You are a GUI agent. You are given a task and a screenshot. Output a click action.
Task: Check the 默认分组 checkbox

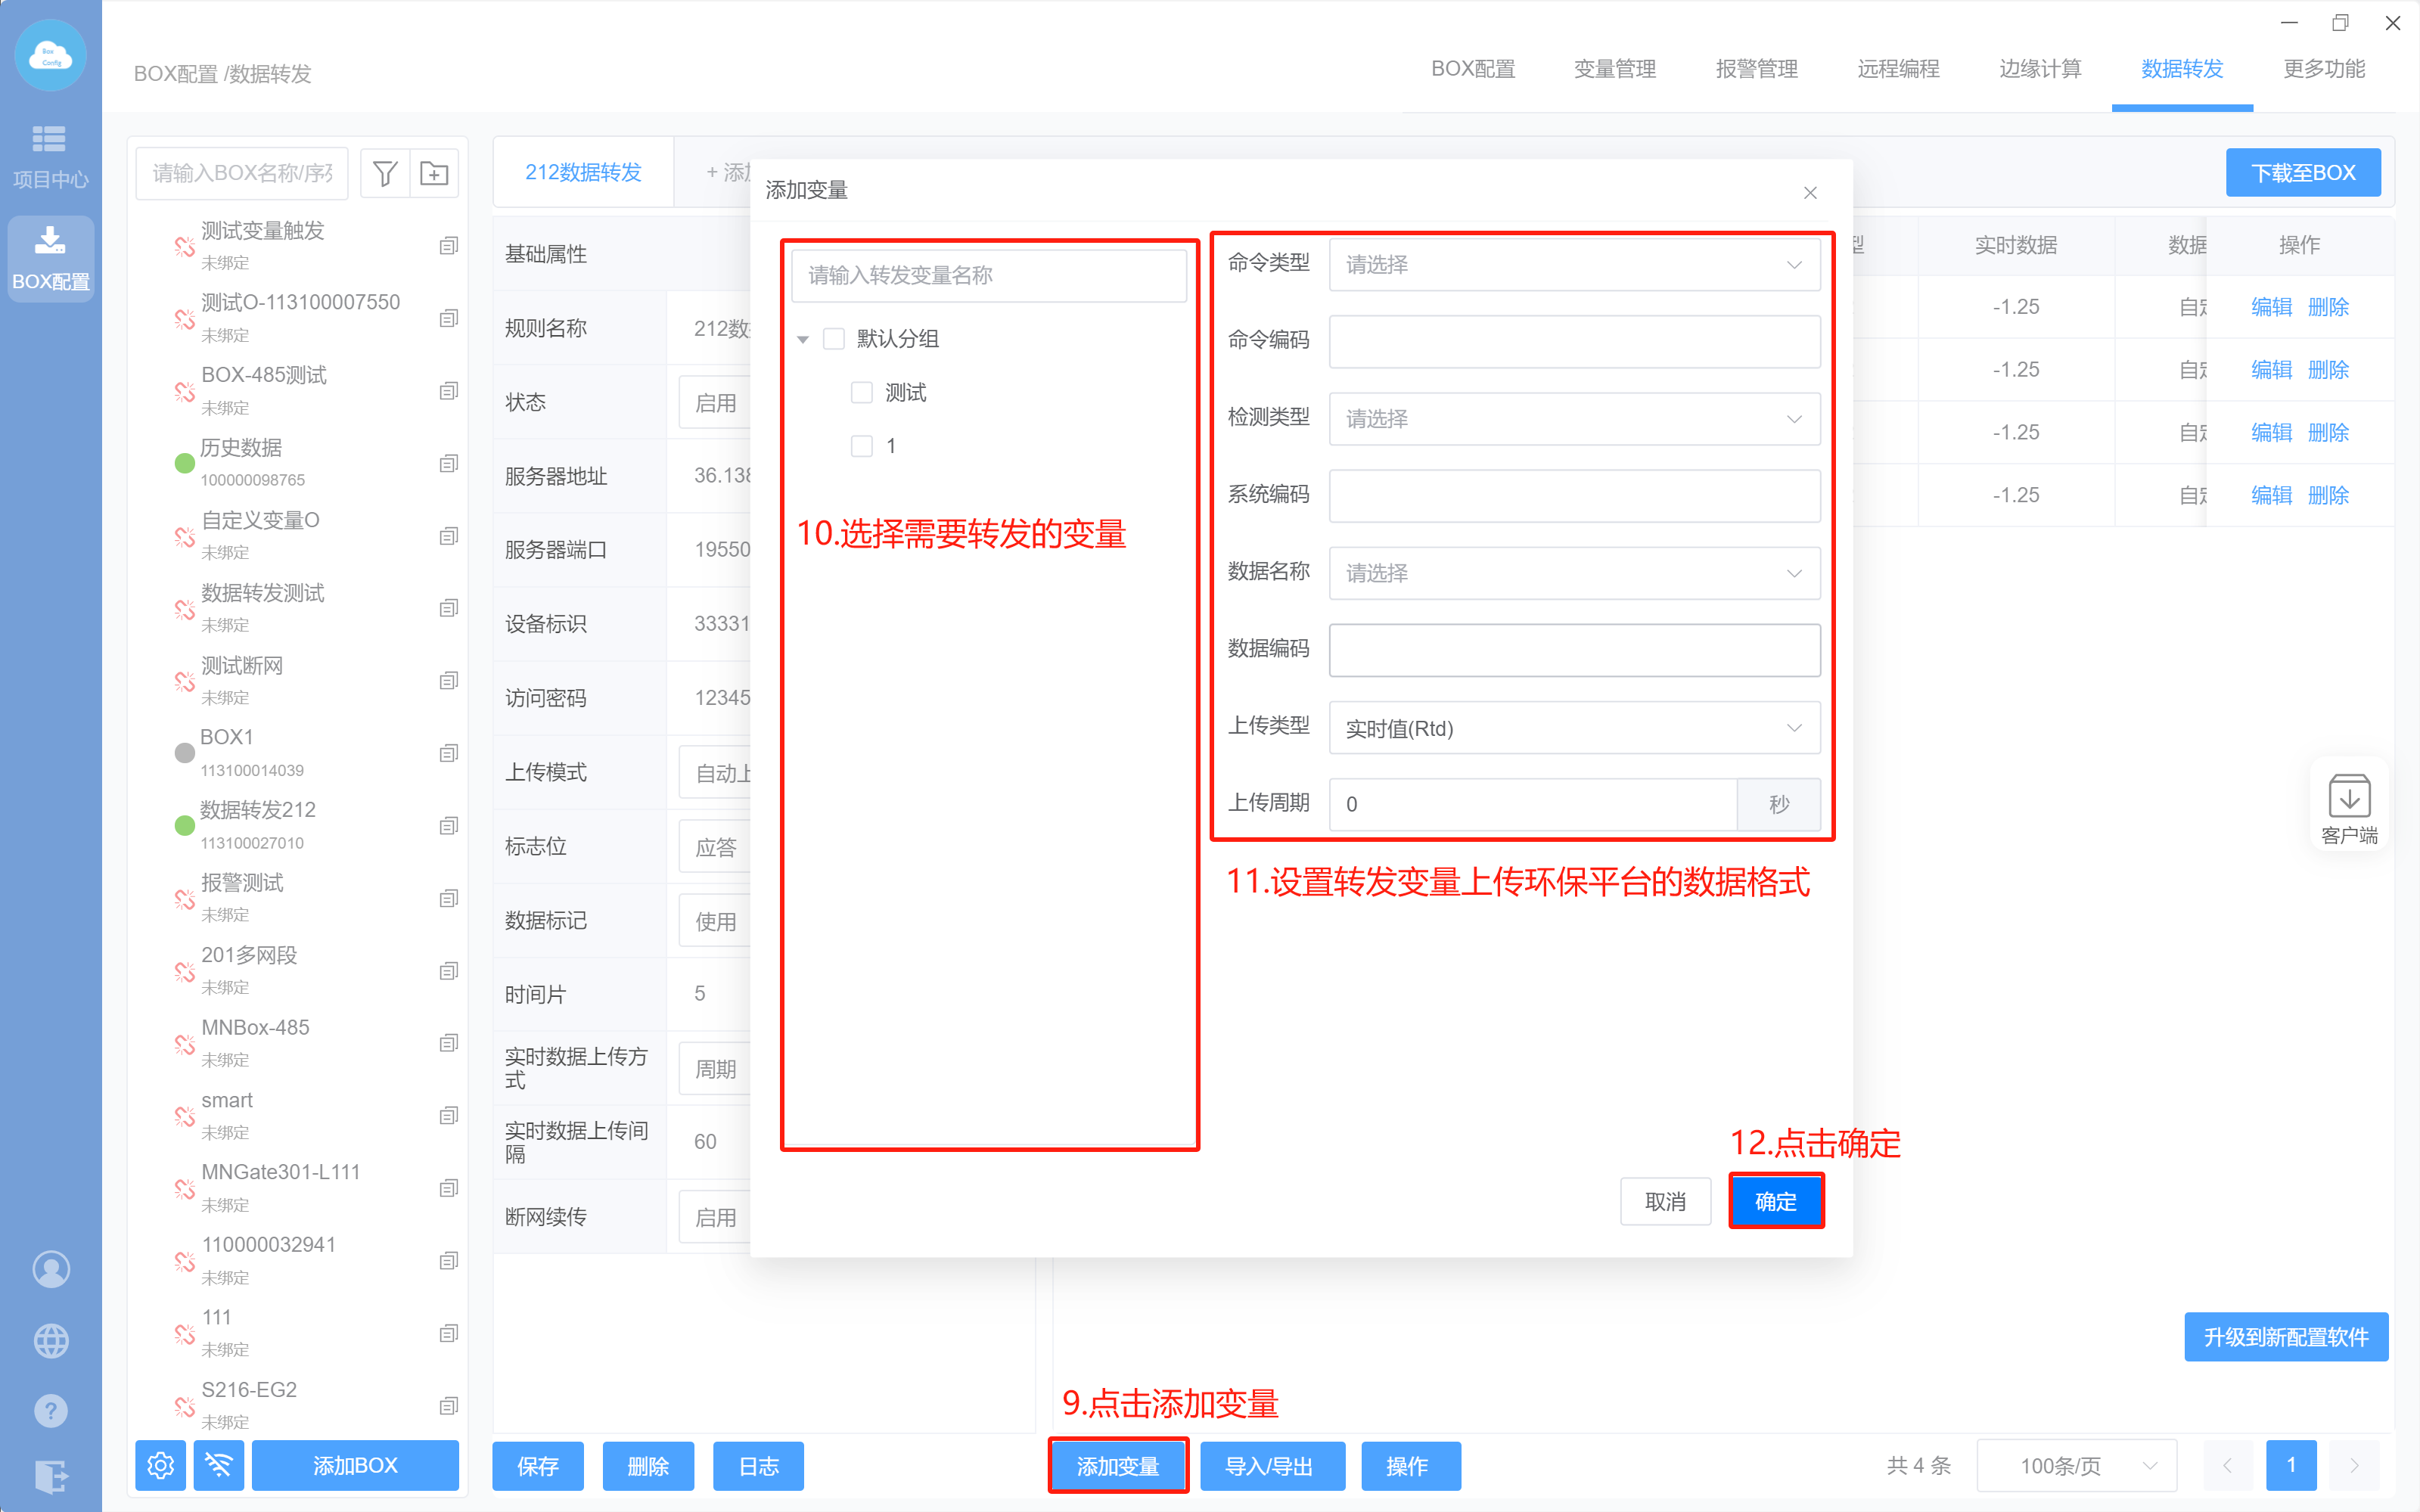833,339
